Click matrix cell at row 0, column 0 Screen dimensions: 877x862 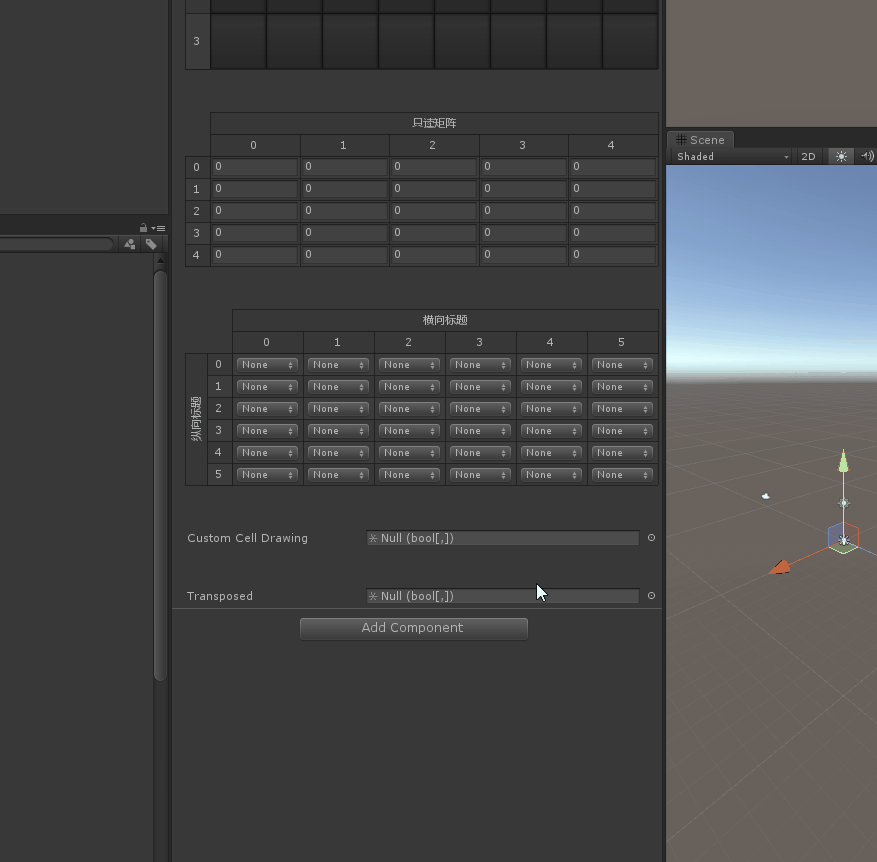click(x=255, y=167)
